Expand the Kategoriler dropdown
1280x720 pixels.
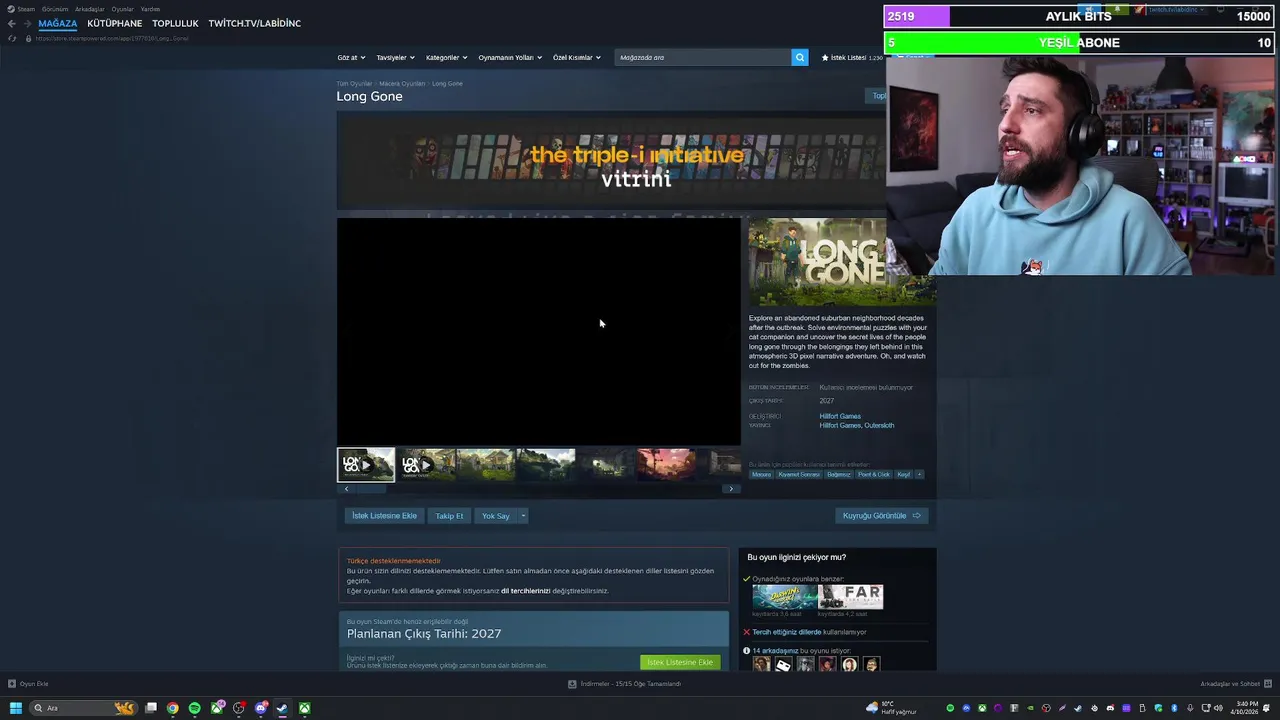coord(446,57)
